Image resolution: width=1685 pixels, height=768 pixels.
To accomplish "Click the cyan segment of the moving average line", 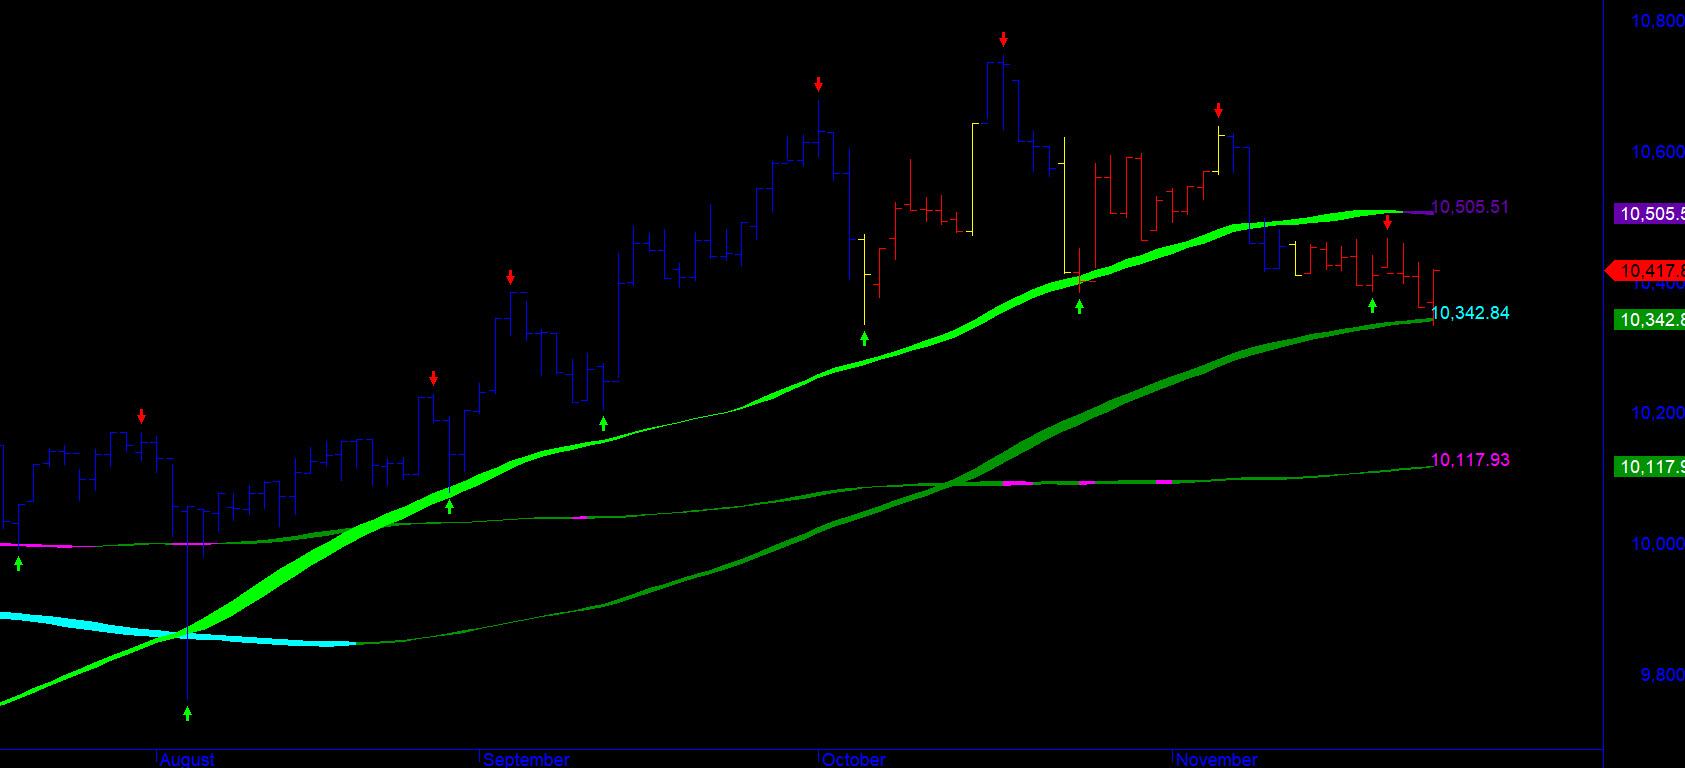I will [180, 633].
